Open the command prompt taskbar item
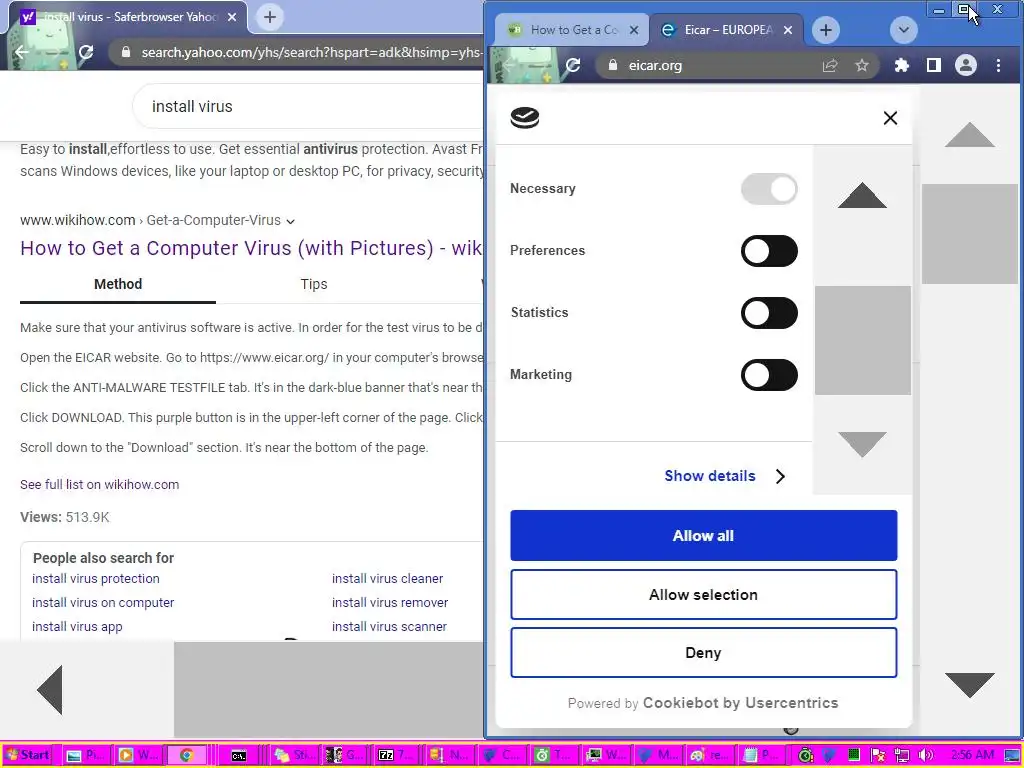 (x=239, y=755)
